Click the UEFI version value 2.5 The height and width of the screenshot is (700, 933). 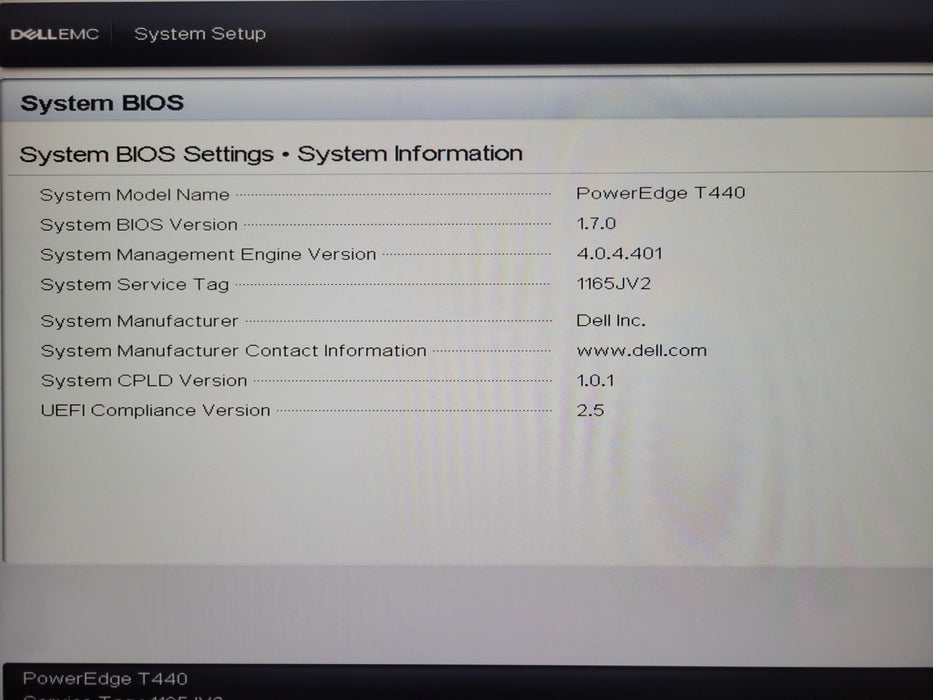click(x=590, y=410)
